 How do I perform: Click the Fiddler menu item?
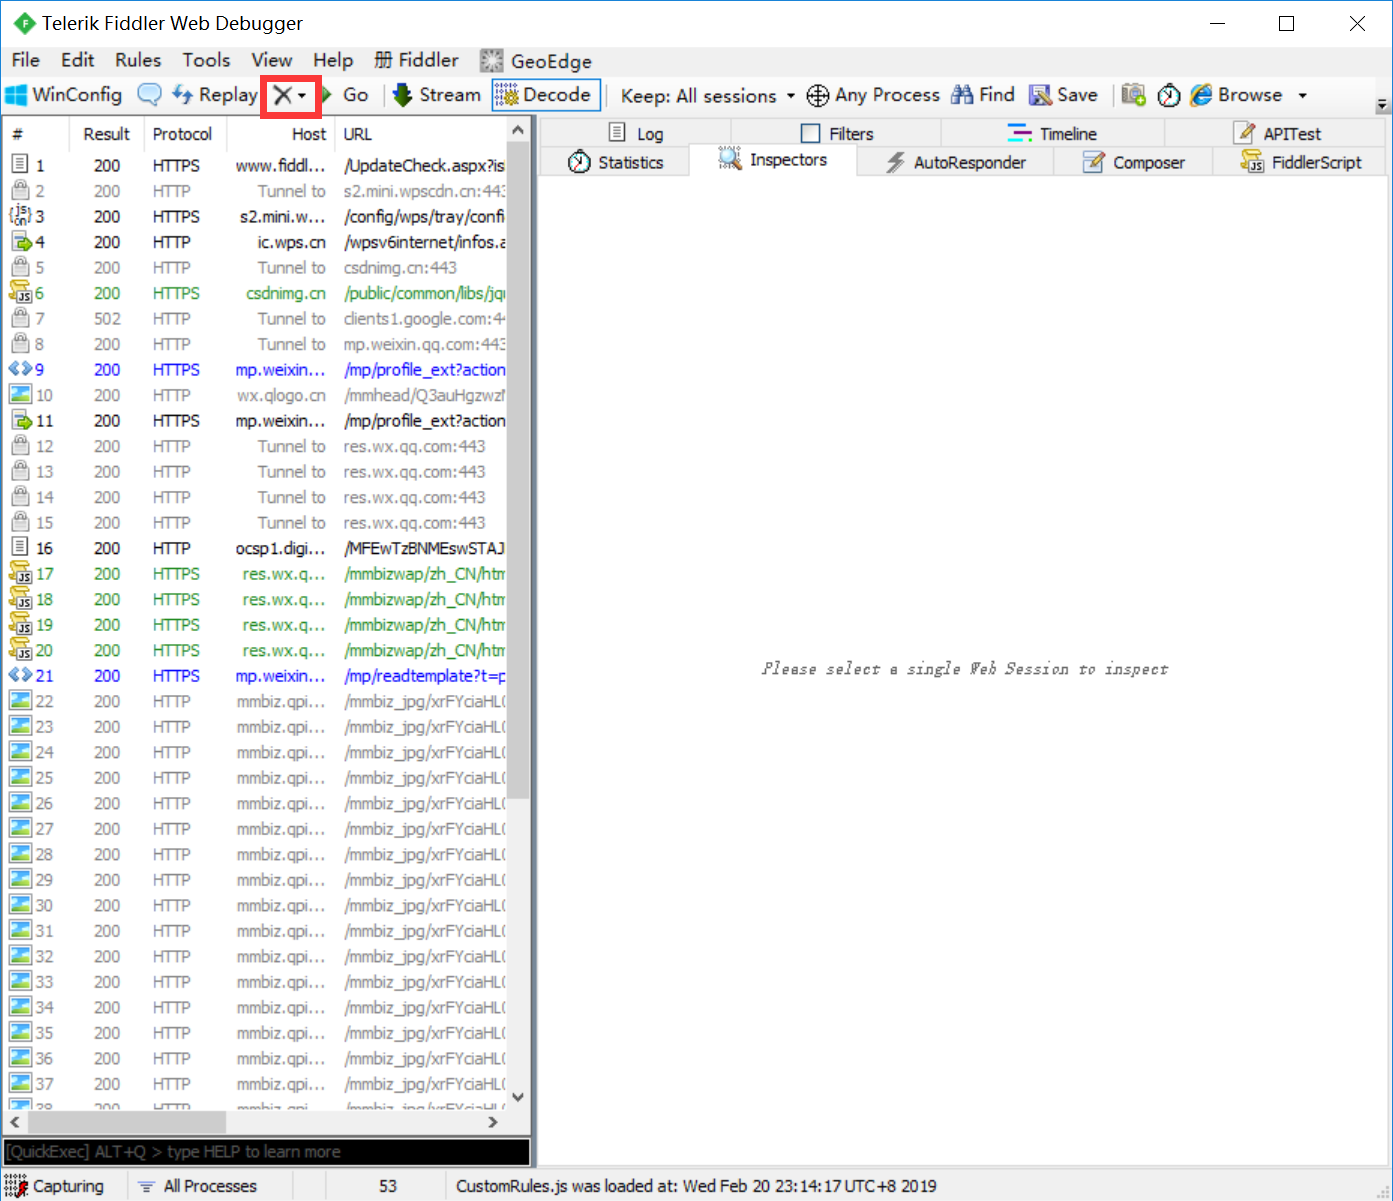(x=416, y=60)
